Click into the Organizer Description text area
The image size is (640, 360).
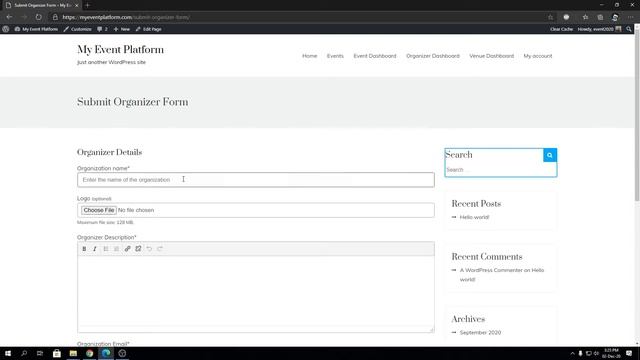pyautogui.click(x=256, y=292)
